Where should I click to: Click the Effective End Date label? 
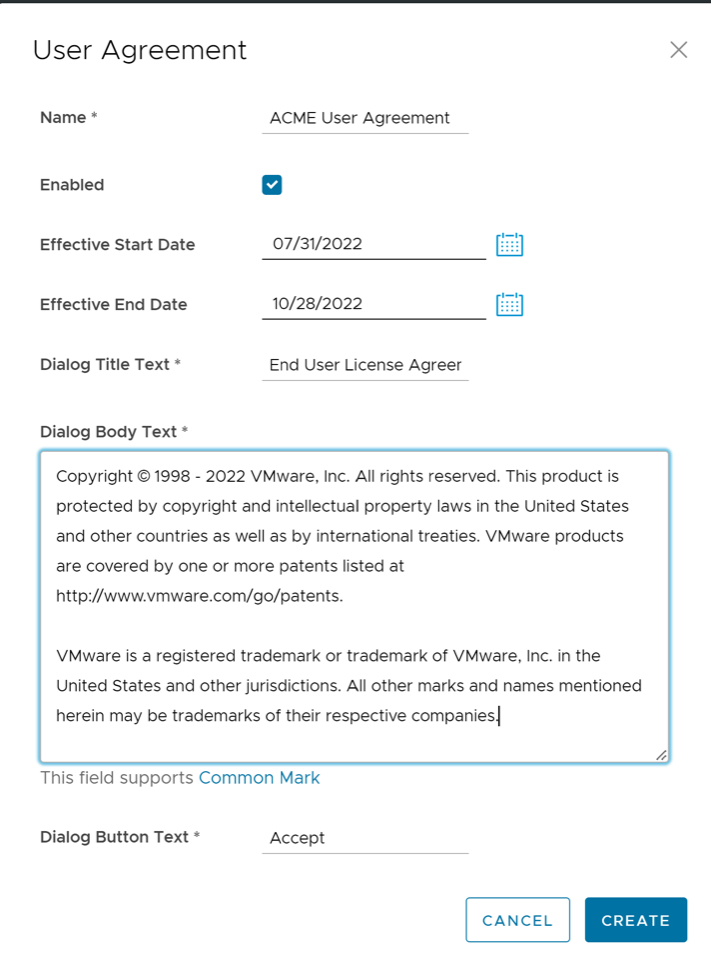113,305
